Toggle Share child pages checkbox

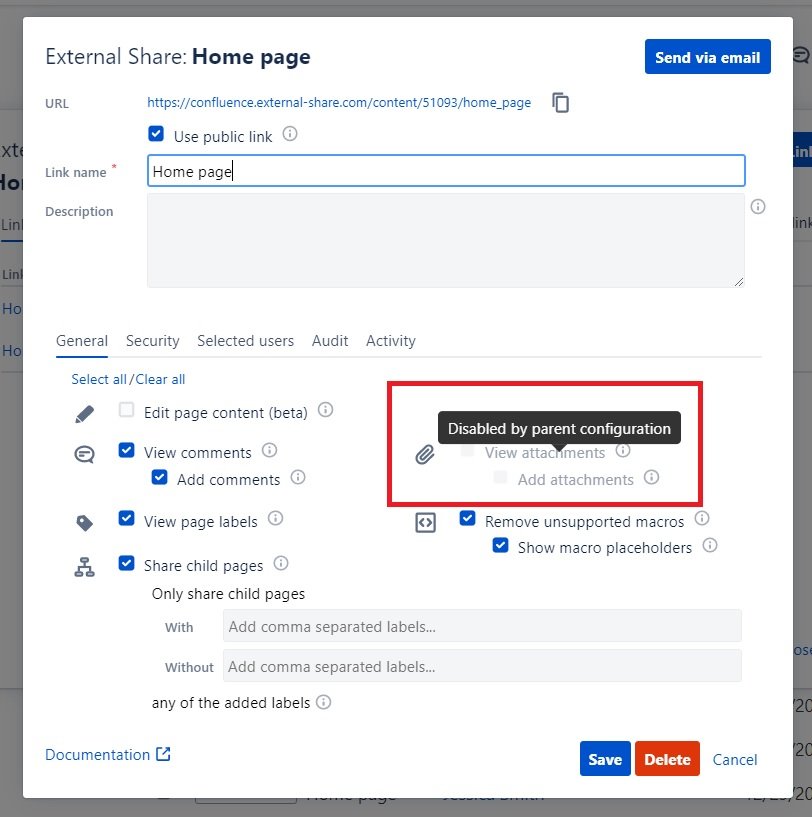click(126, 563)
